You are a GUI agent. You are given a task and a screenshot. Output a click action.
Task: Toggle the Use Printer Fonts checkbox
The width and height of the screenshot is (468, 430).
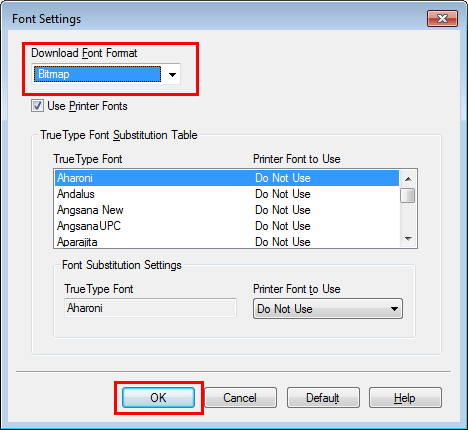tap(37, 106)
